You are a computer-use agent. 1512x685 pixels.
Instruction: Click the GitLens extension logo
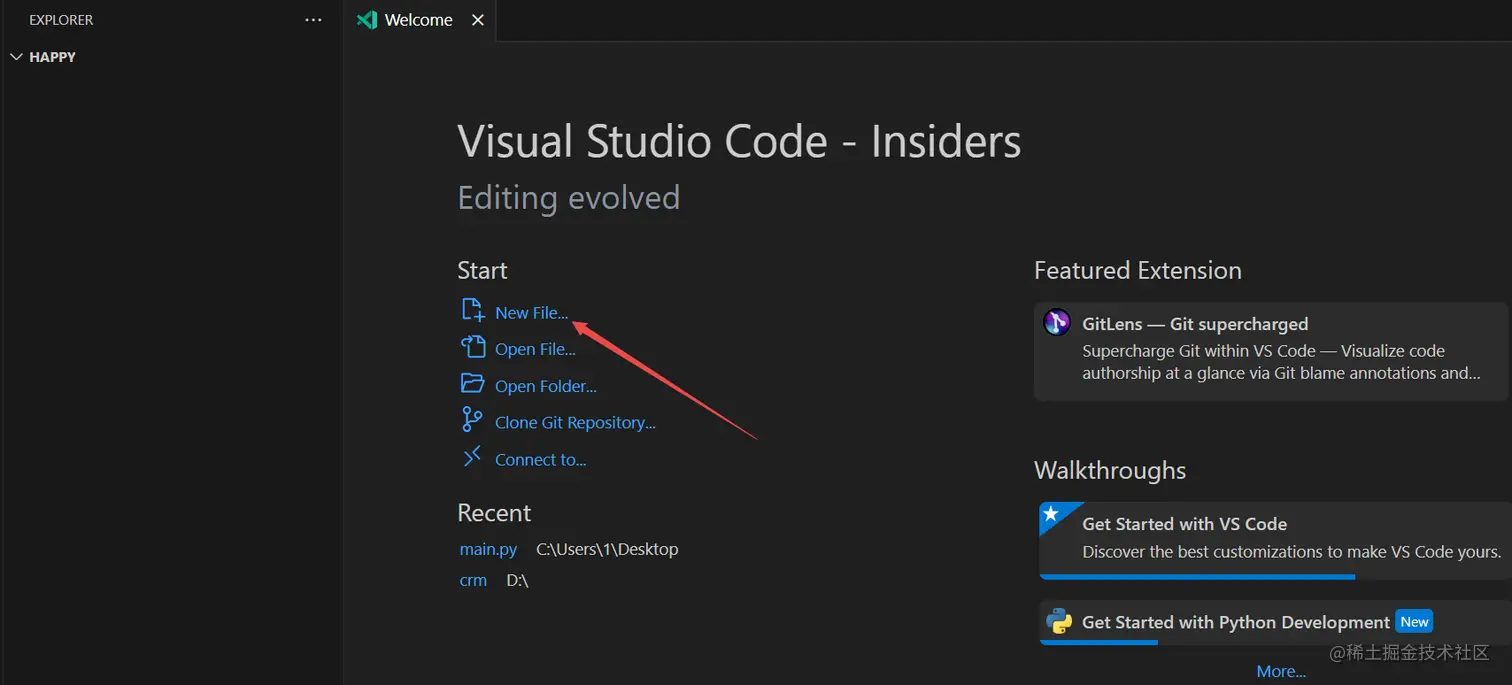(1057, 322)
